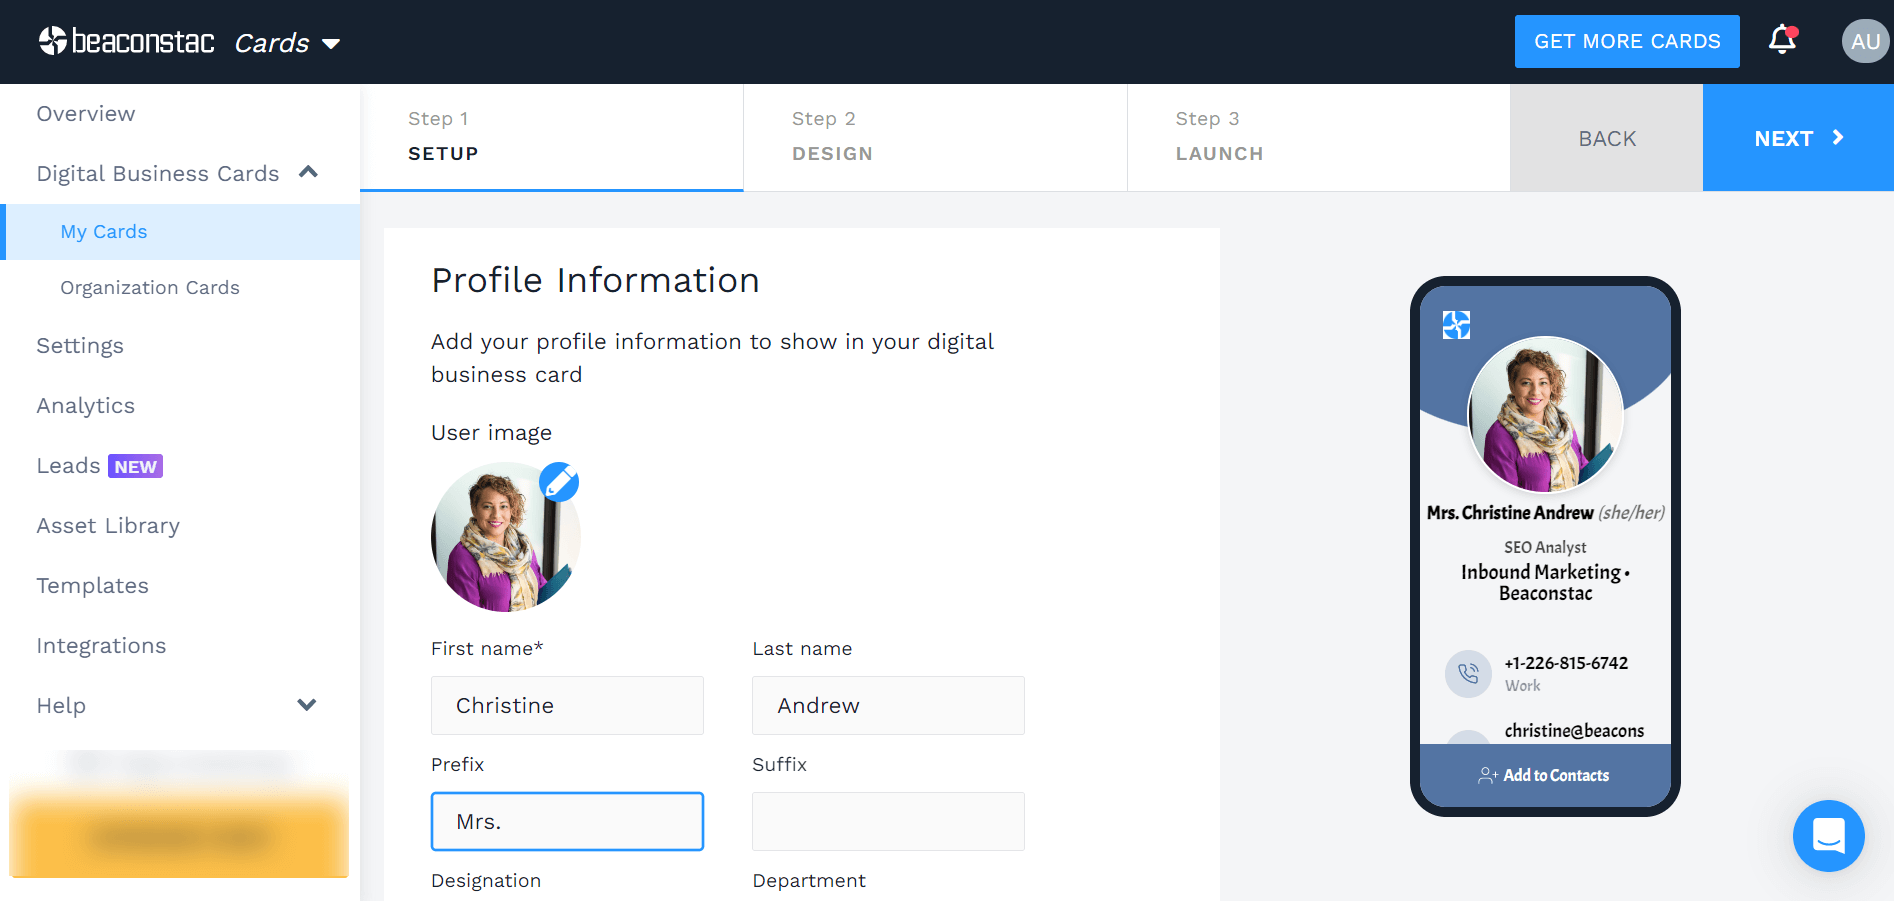
Task: Open the Cards product dropdown
Action: pos(287,42)
